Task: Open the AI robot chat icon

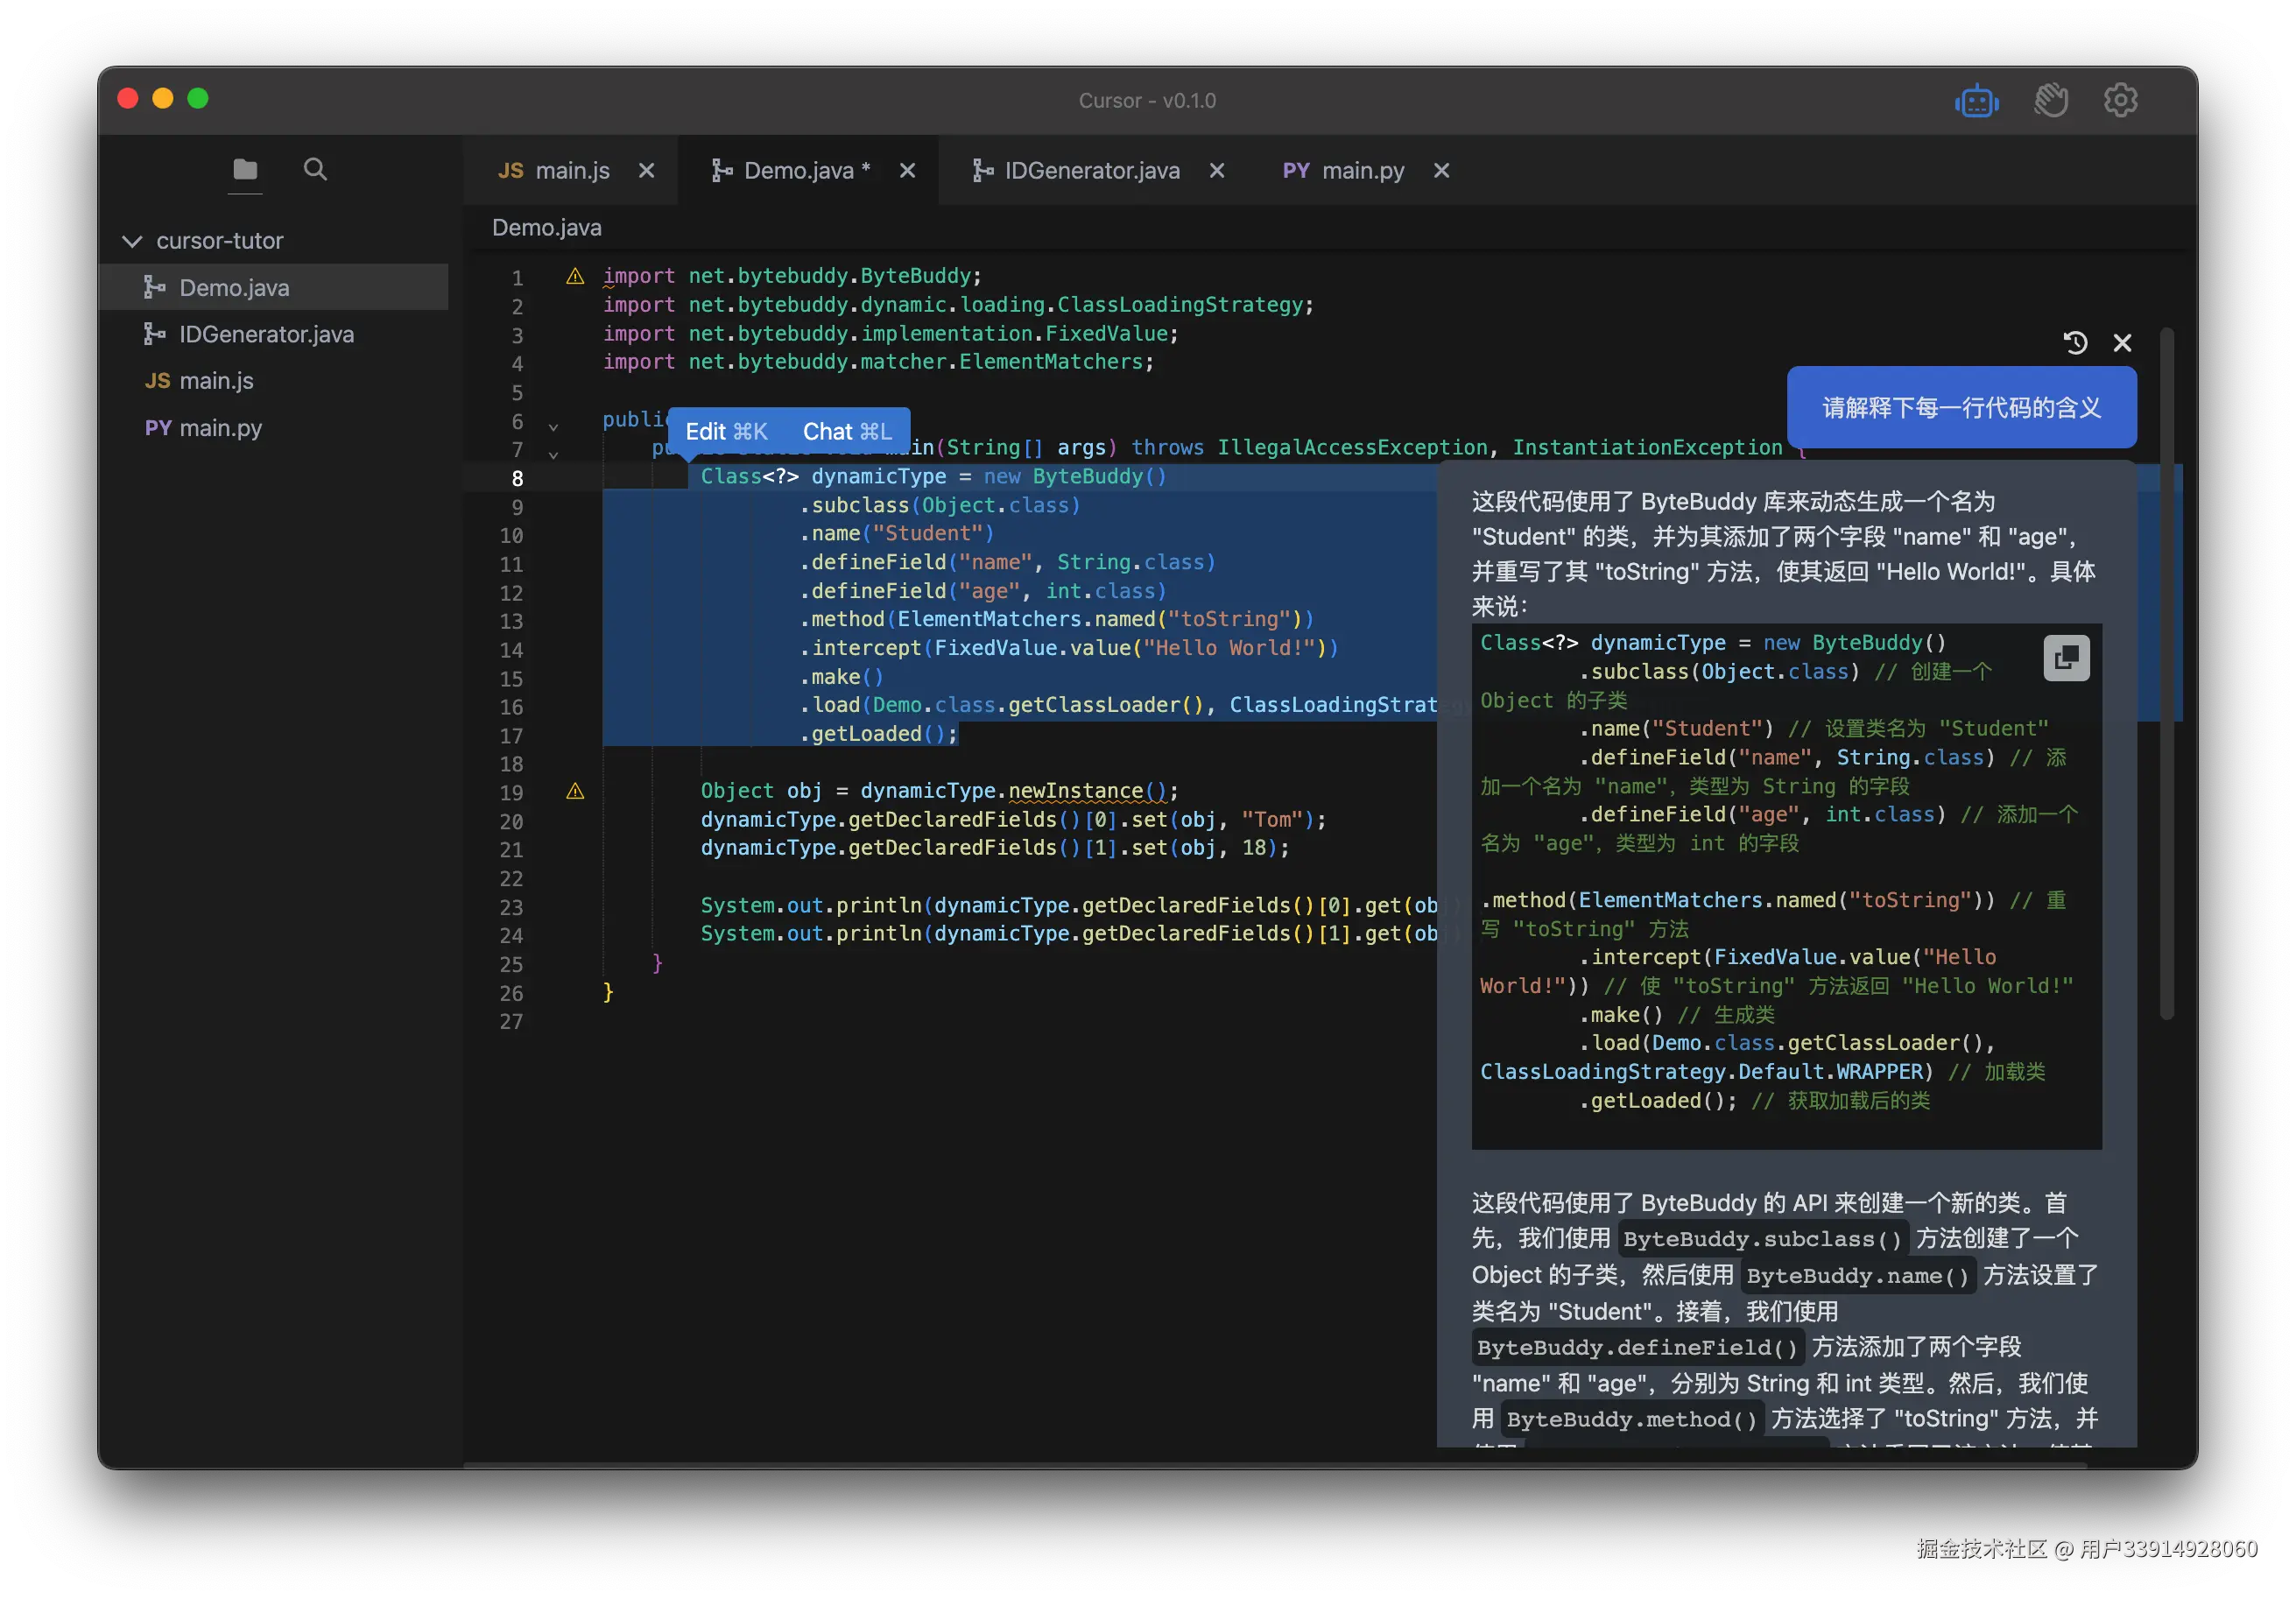Action: point(1976,101)
